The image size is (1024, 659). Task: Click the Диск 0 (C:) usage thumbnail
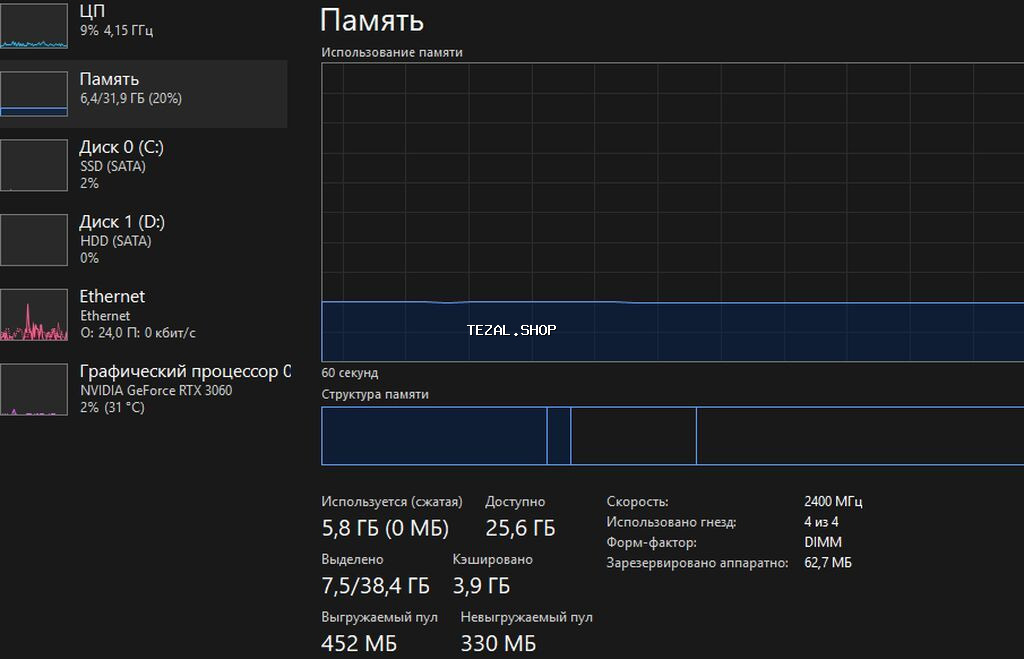34,165
